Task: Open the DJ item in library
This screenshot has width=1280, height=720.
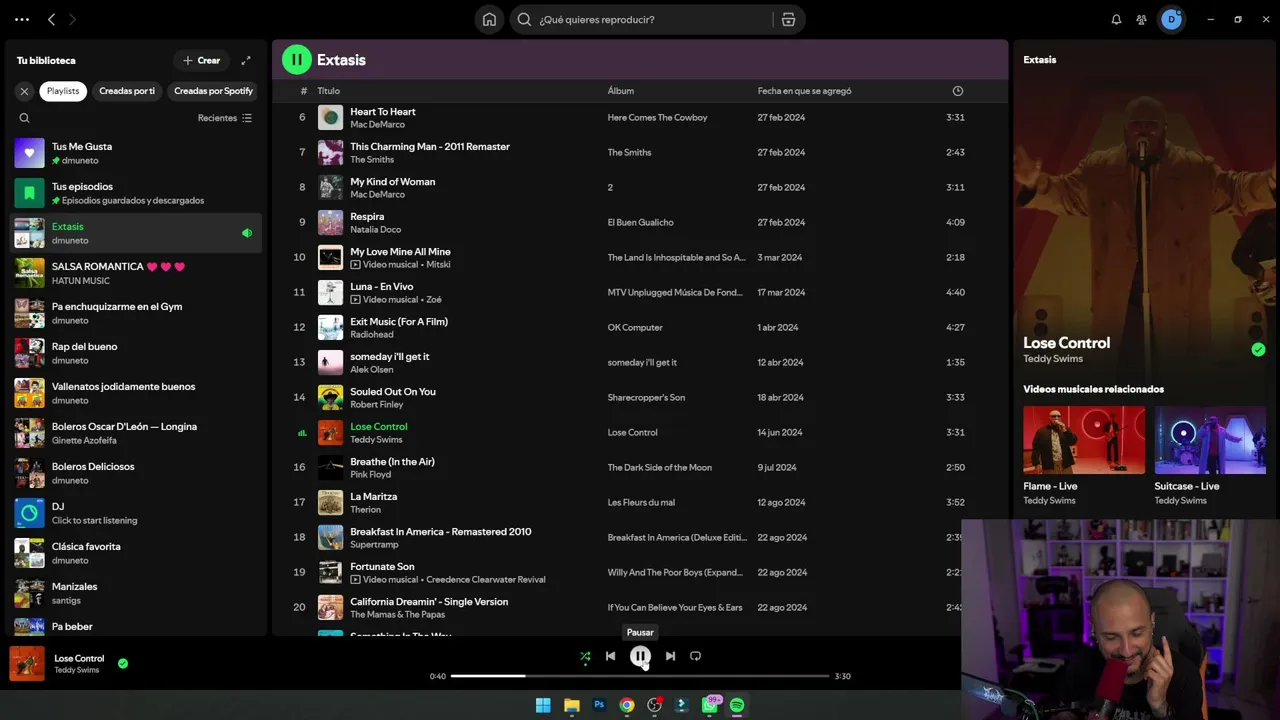Action: click(x=136, y=513)
